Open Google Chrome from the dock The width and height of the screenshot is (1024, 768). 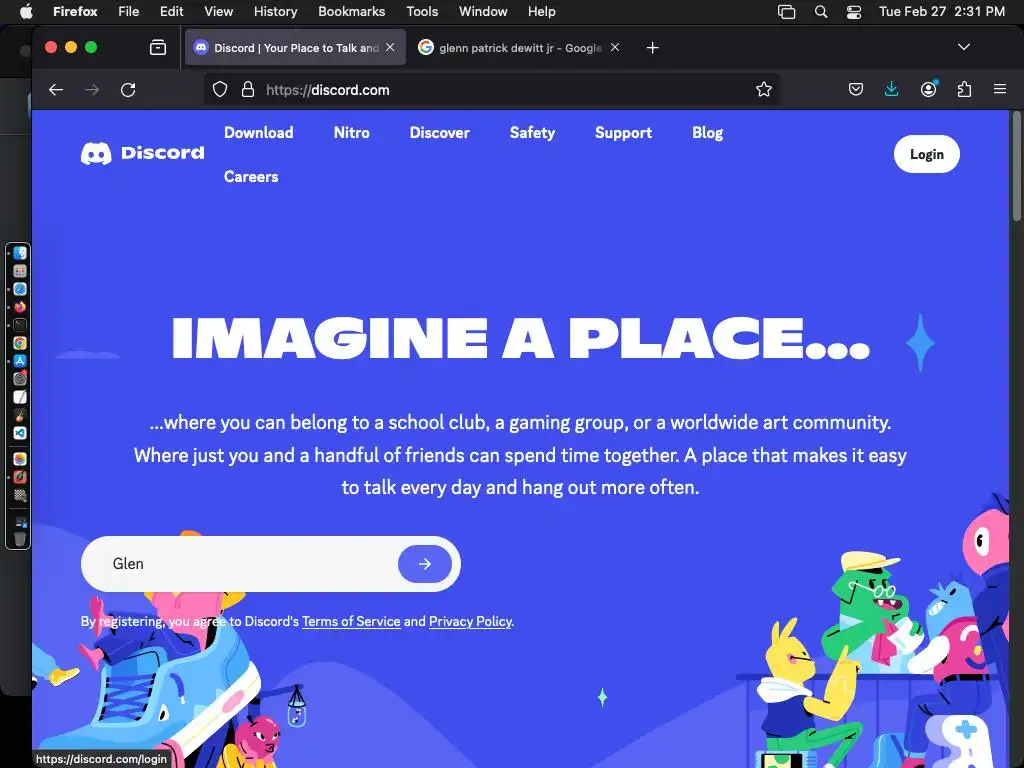pos(20,343)
